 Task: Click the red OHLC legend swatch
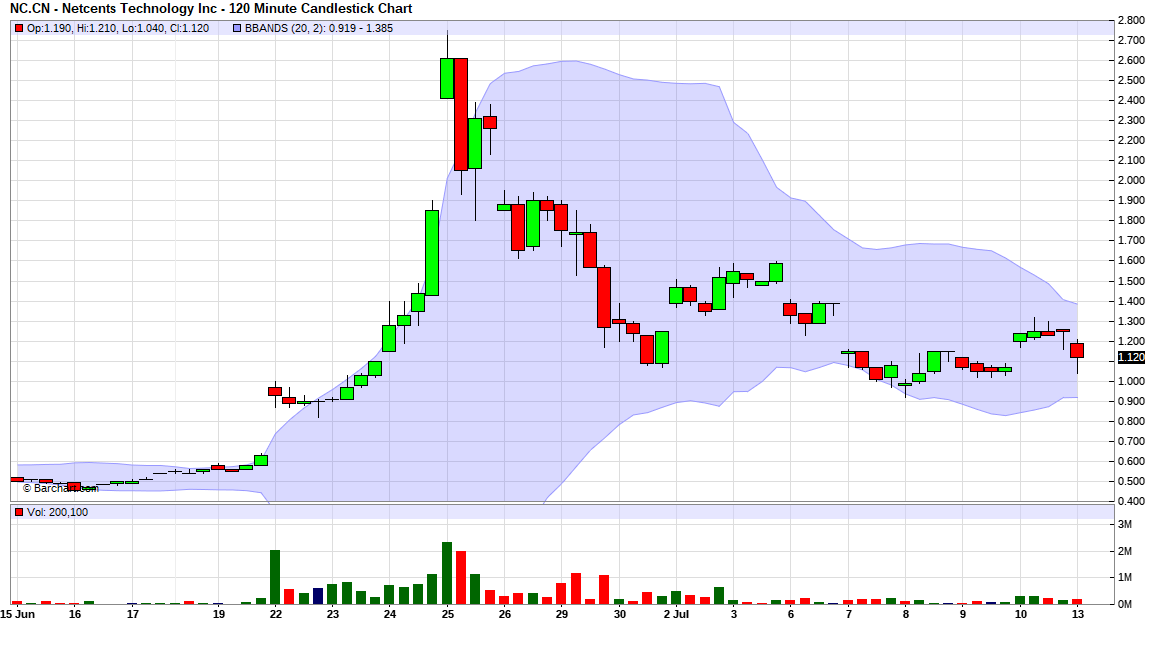(x=18, y=28)
